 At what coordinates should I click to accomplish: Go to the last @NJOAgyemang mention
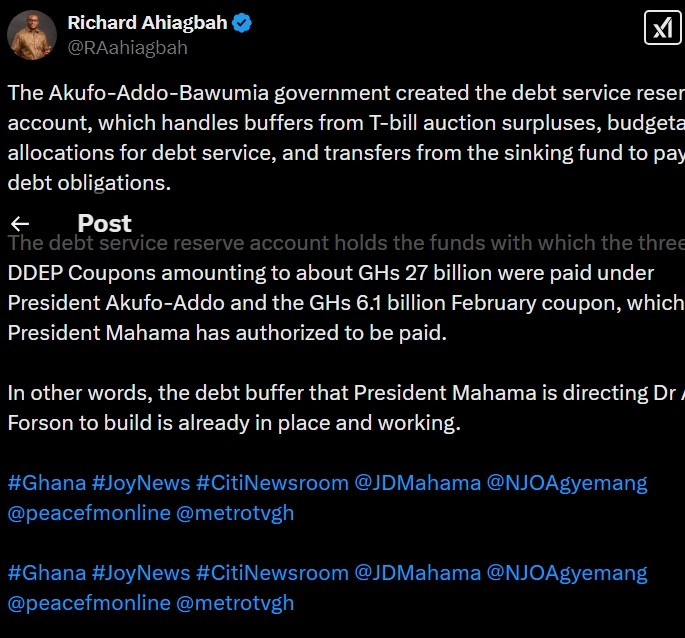[x=567, y=573]
